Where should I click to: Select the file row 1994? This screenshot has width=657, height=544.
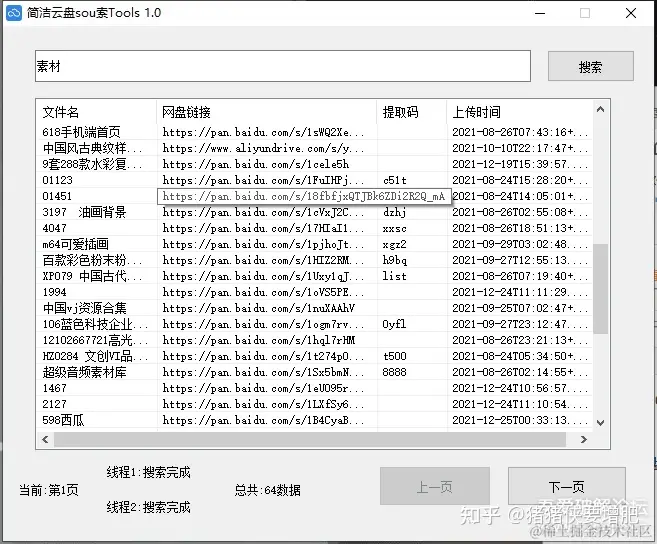pyautogui.click(x=314, y=292)
